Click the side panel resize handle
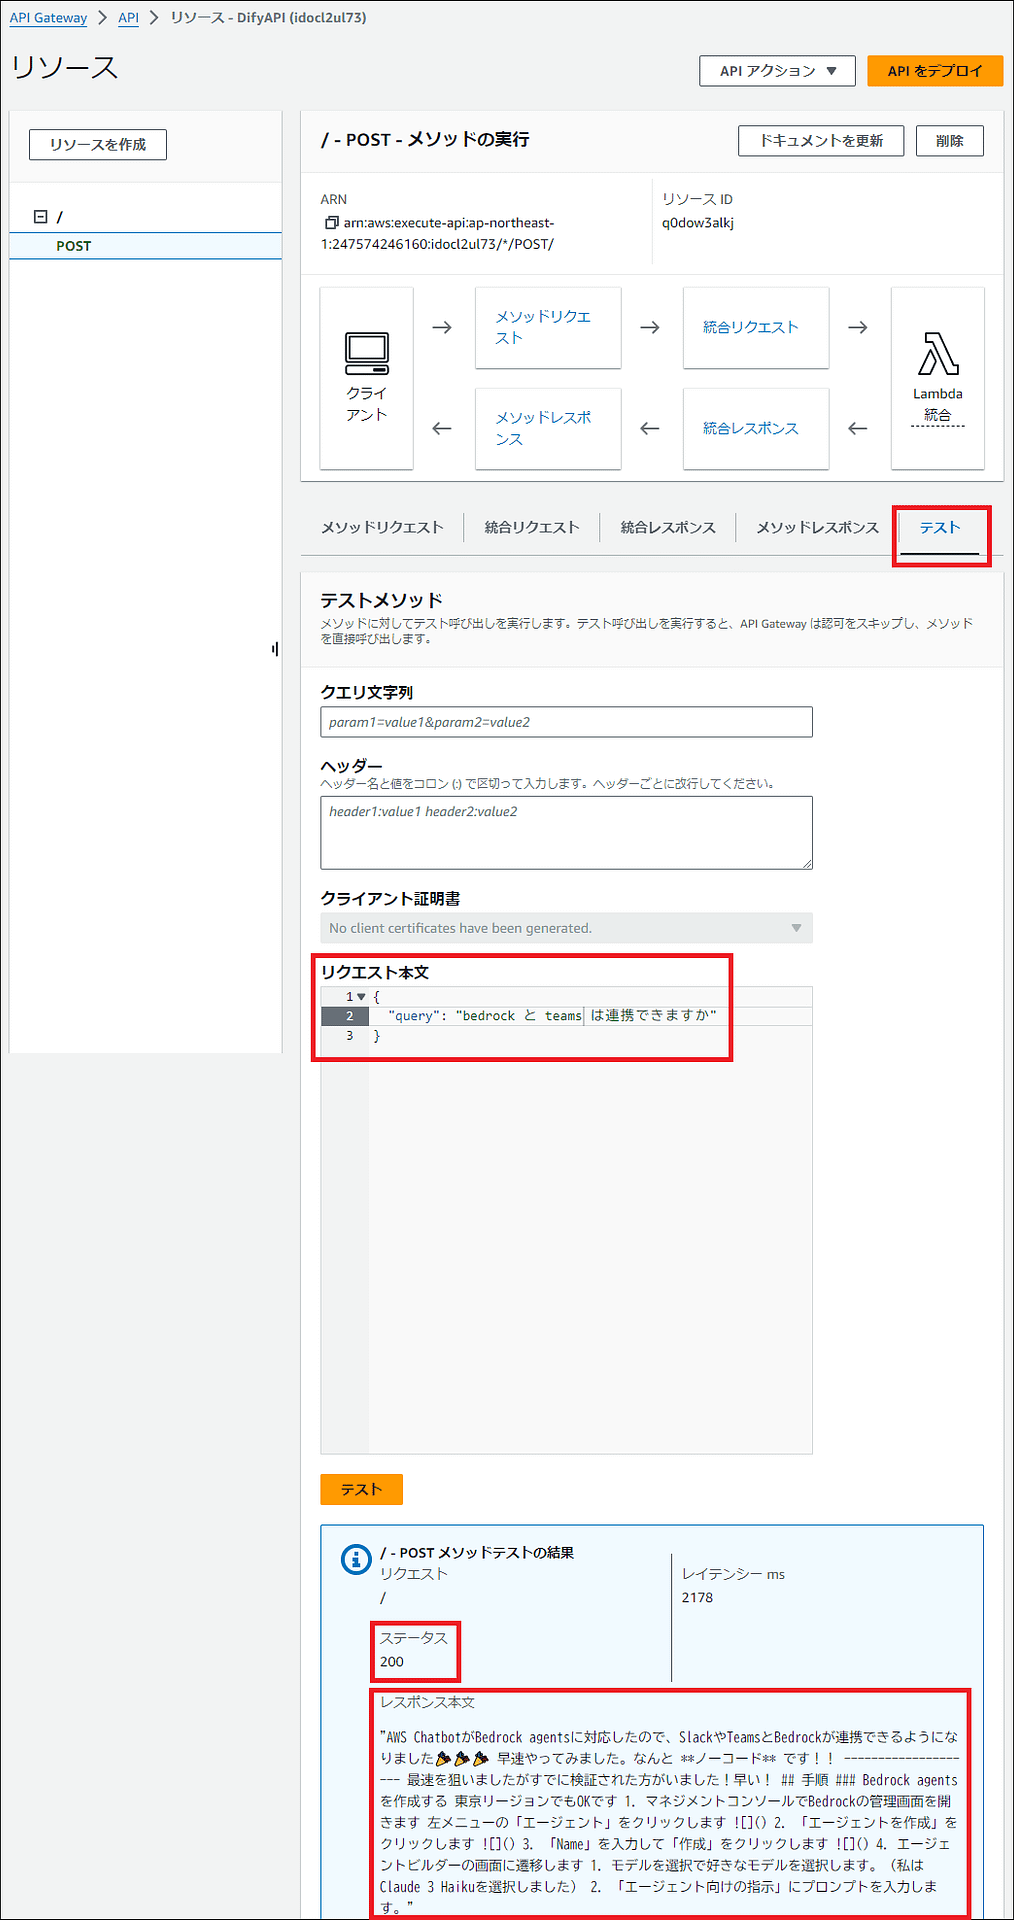The image size is (1014, 1920). (275, 649)
